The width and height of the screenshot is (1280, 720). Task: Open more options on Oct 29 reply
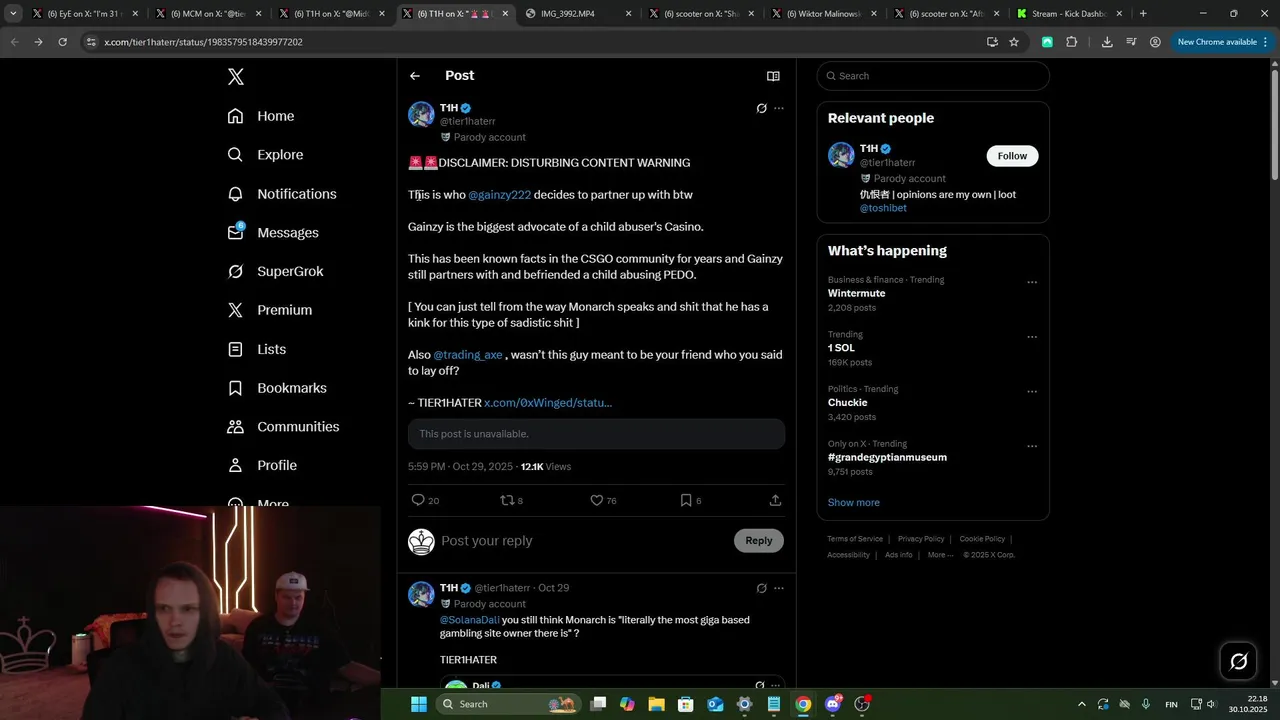pyautogui.click(x=779, y=588)
